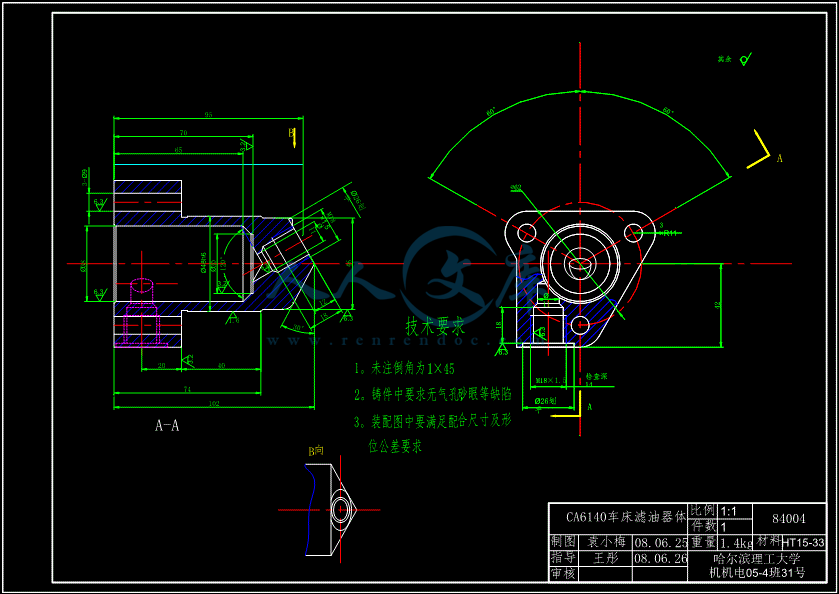Viewport: 839px width, 594px height.
Task: Click the date '08.06.26'
Action: [x=660, y=559]
